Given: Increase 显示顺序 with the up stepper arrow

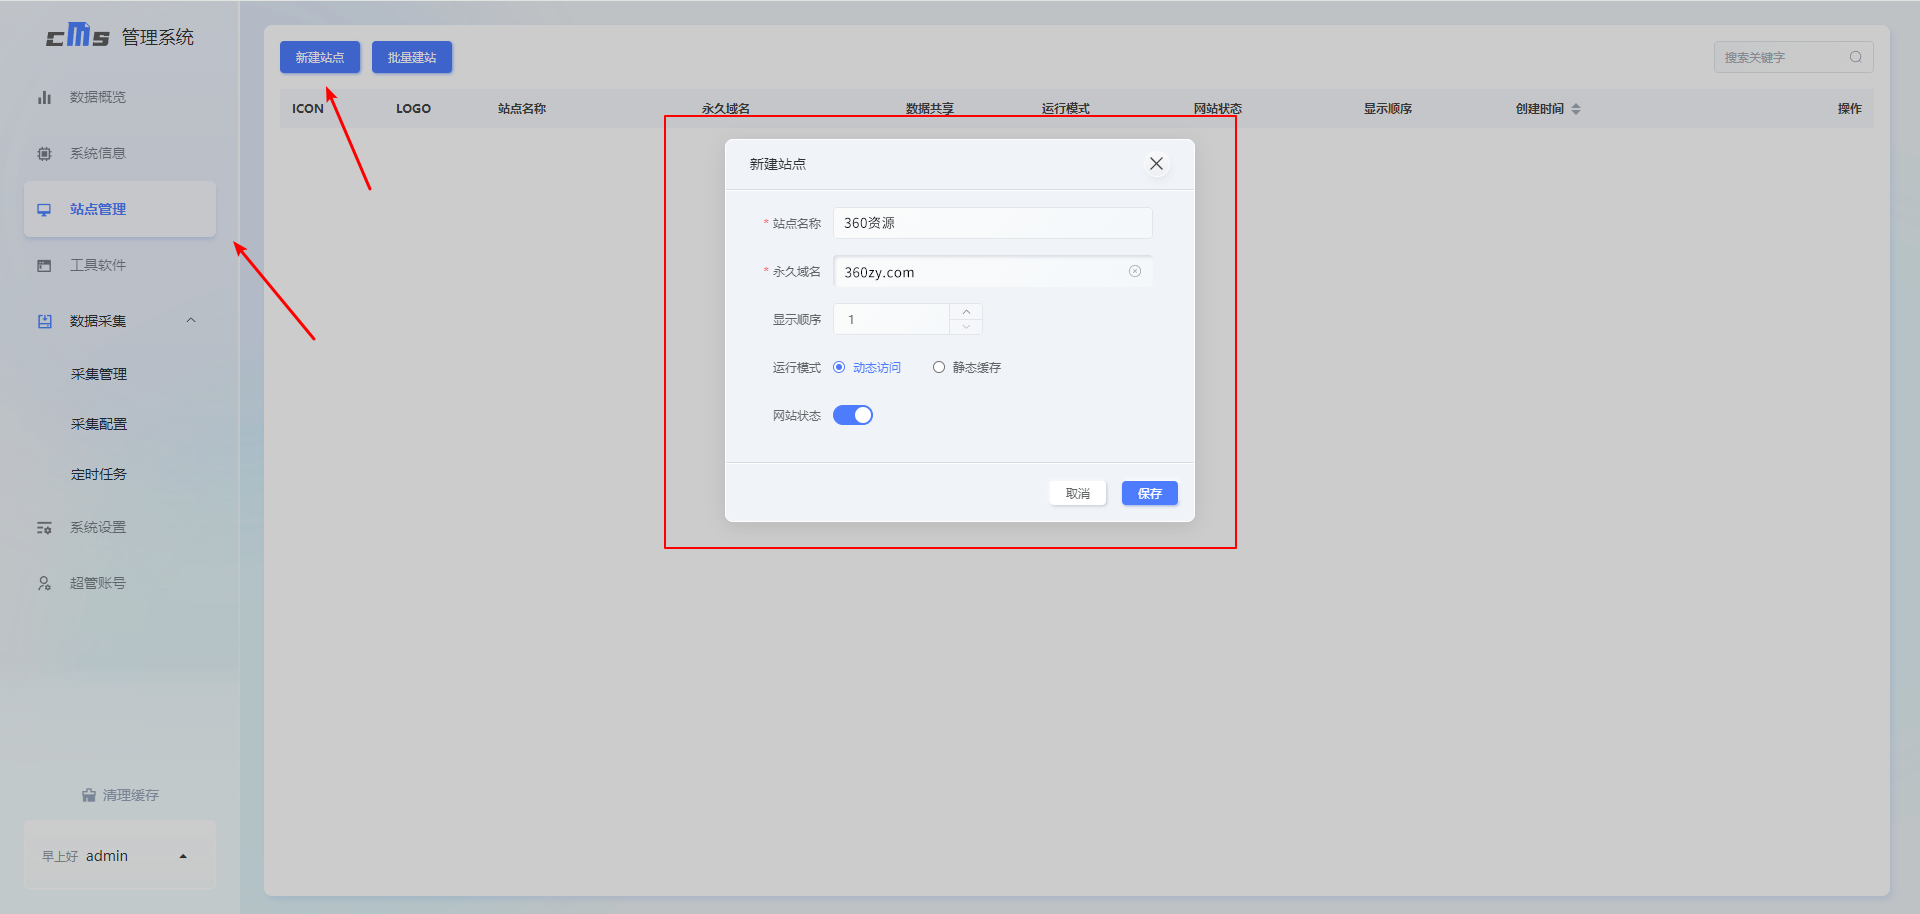Looking at the screenshot, I should [x=966, y=312].
